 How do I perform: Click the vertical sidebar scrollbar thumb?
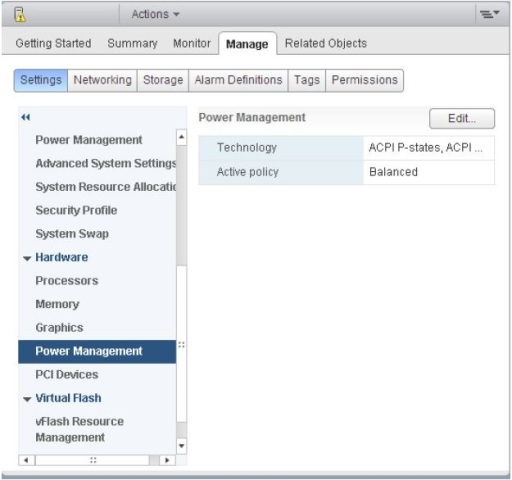[181, 205]
